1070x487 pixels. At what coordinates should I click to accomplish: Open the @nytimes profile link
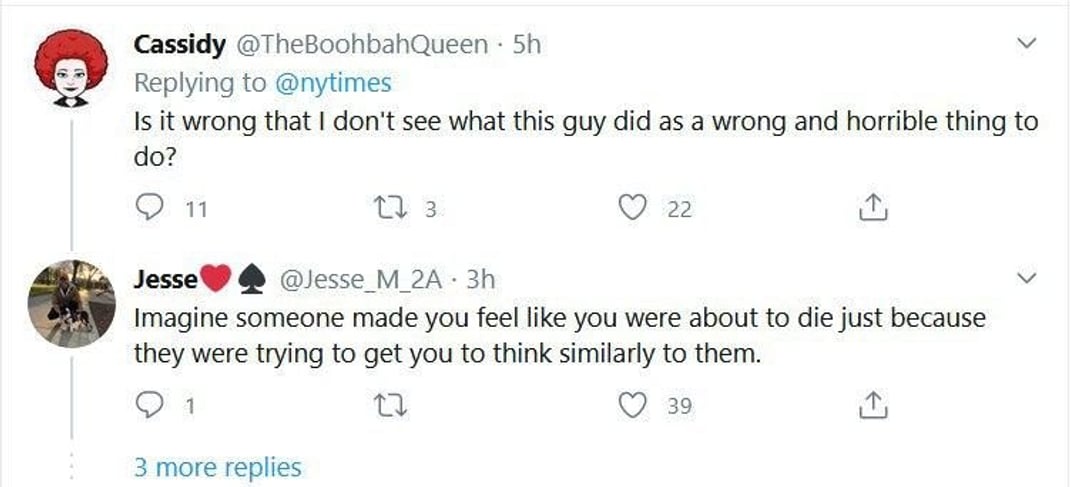pyautogui.click(x=332, y=83)
